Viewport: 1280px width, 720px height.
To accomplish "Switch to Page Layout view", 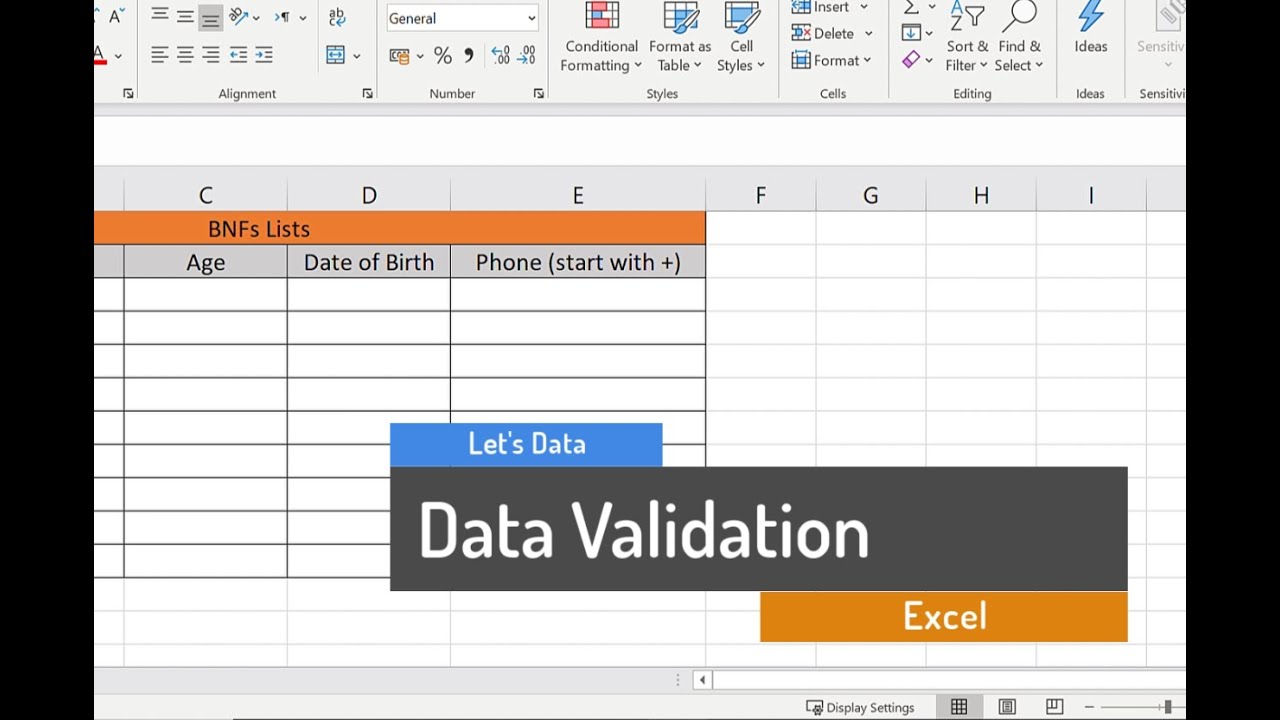I will pos(1007,707).
